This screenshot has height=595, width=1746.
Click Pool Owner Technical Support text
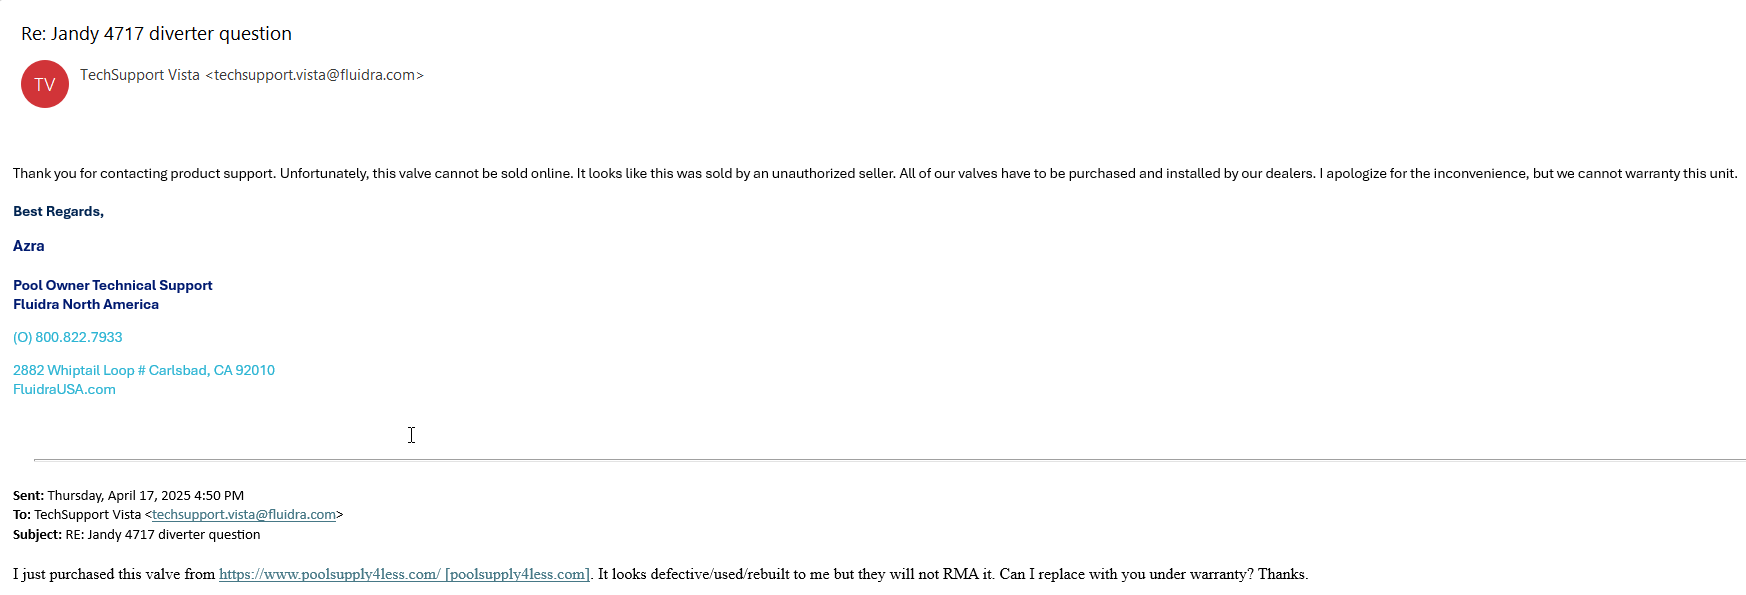point(113,286)
